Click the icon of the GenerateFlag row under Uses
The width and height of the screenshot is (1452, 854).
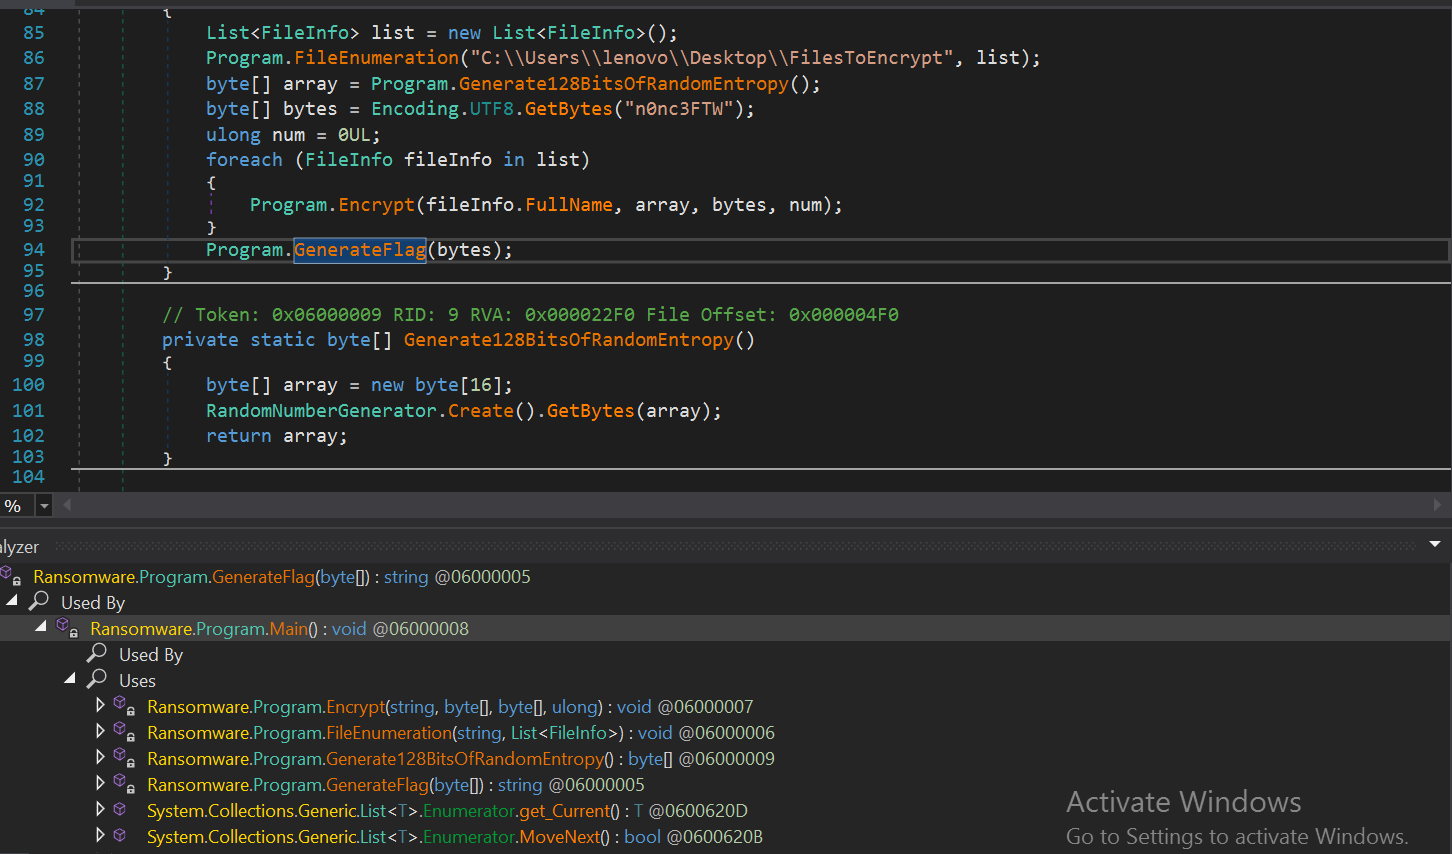coord(125,784)
